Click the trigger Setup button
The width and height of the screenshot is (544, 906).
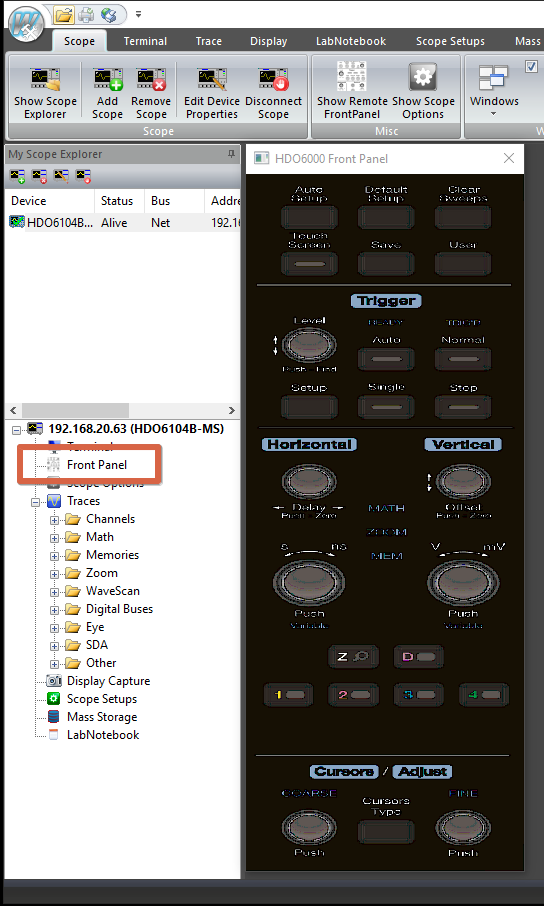309,407
